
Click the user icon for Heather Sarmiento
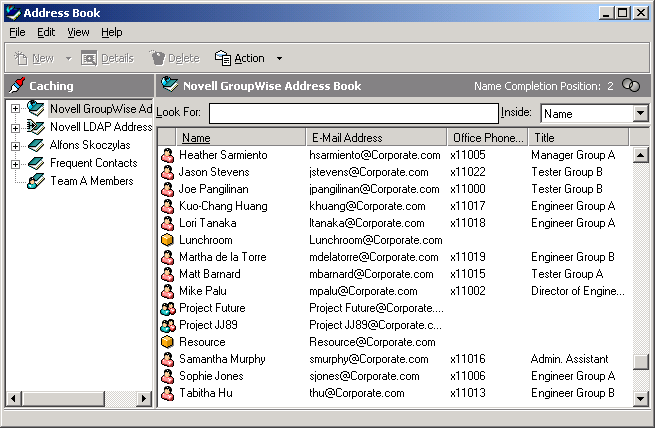tap(168, 155)
